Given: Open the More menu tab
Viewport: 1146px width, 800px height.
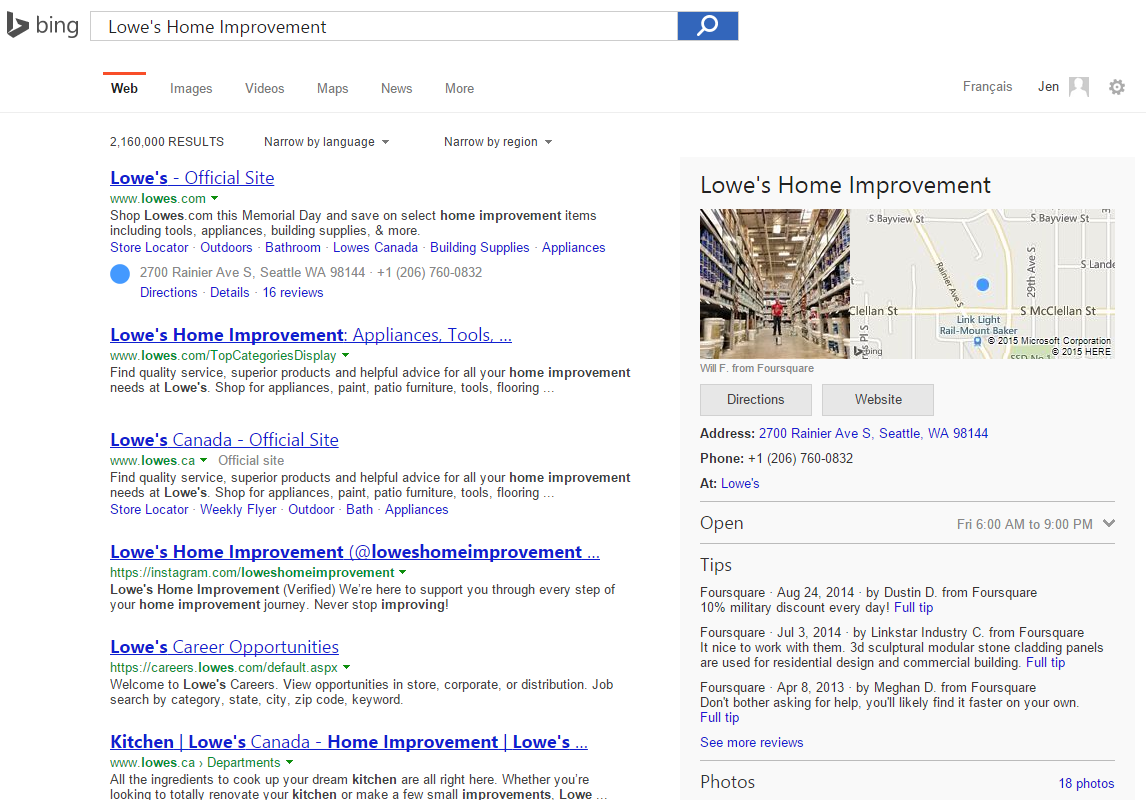Looking at the screenshot, I should coord(459,88).
